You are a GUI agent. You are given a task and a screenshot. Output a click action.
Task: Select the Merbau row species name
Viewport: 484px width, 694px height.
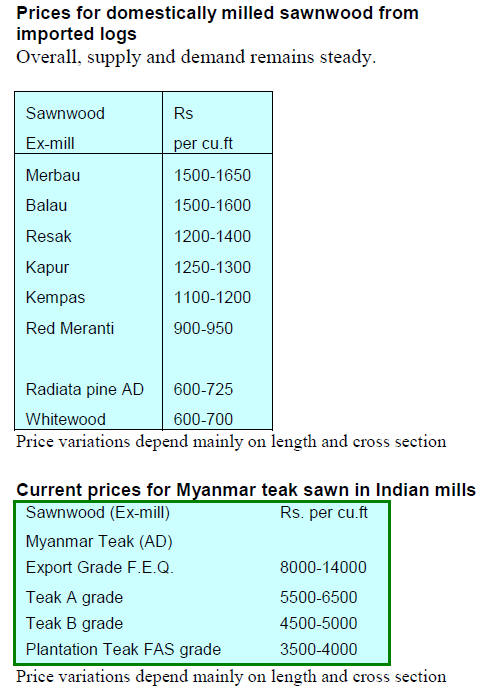[53, 175]
